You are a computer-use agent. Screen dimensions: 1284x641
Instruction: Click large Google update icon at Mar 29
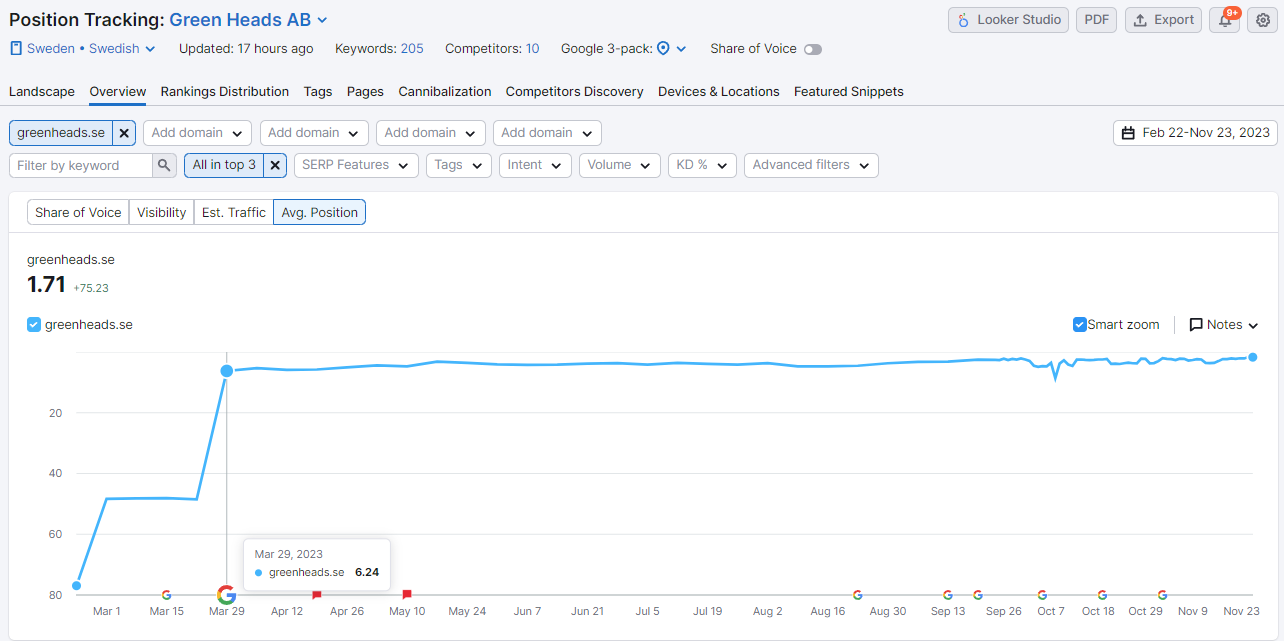pos(226,595)
